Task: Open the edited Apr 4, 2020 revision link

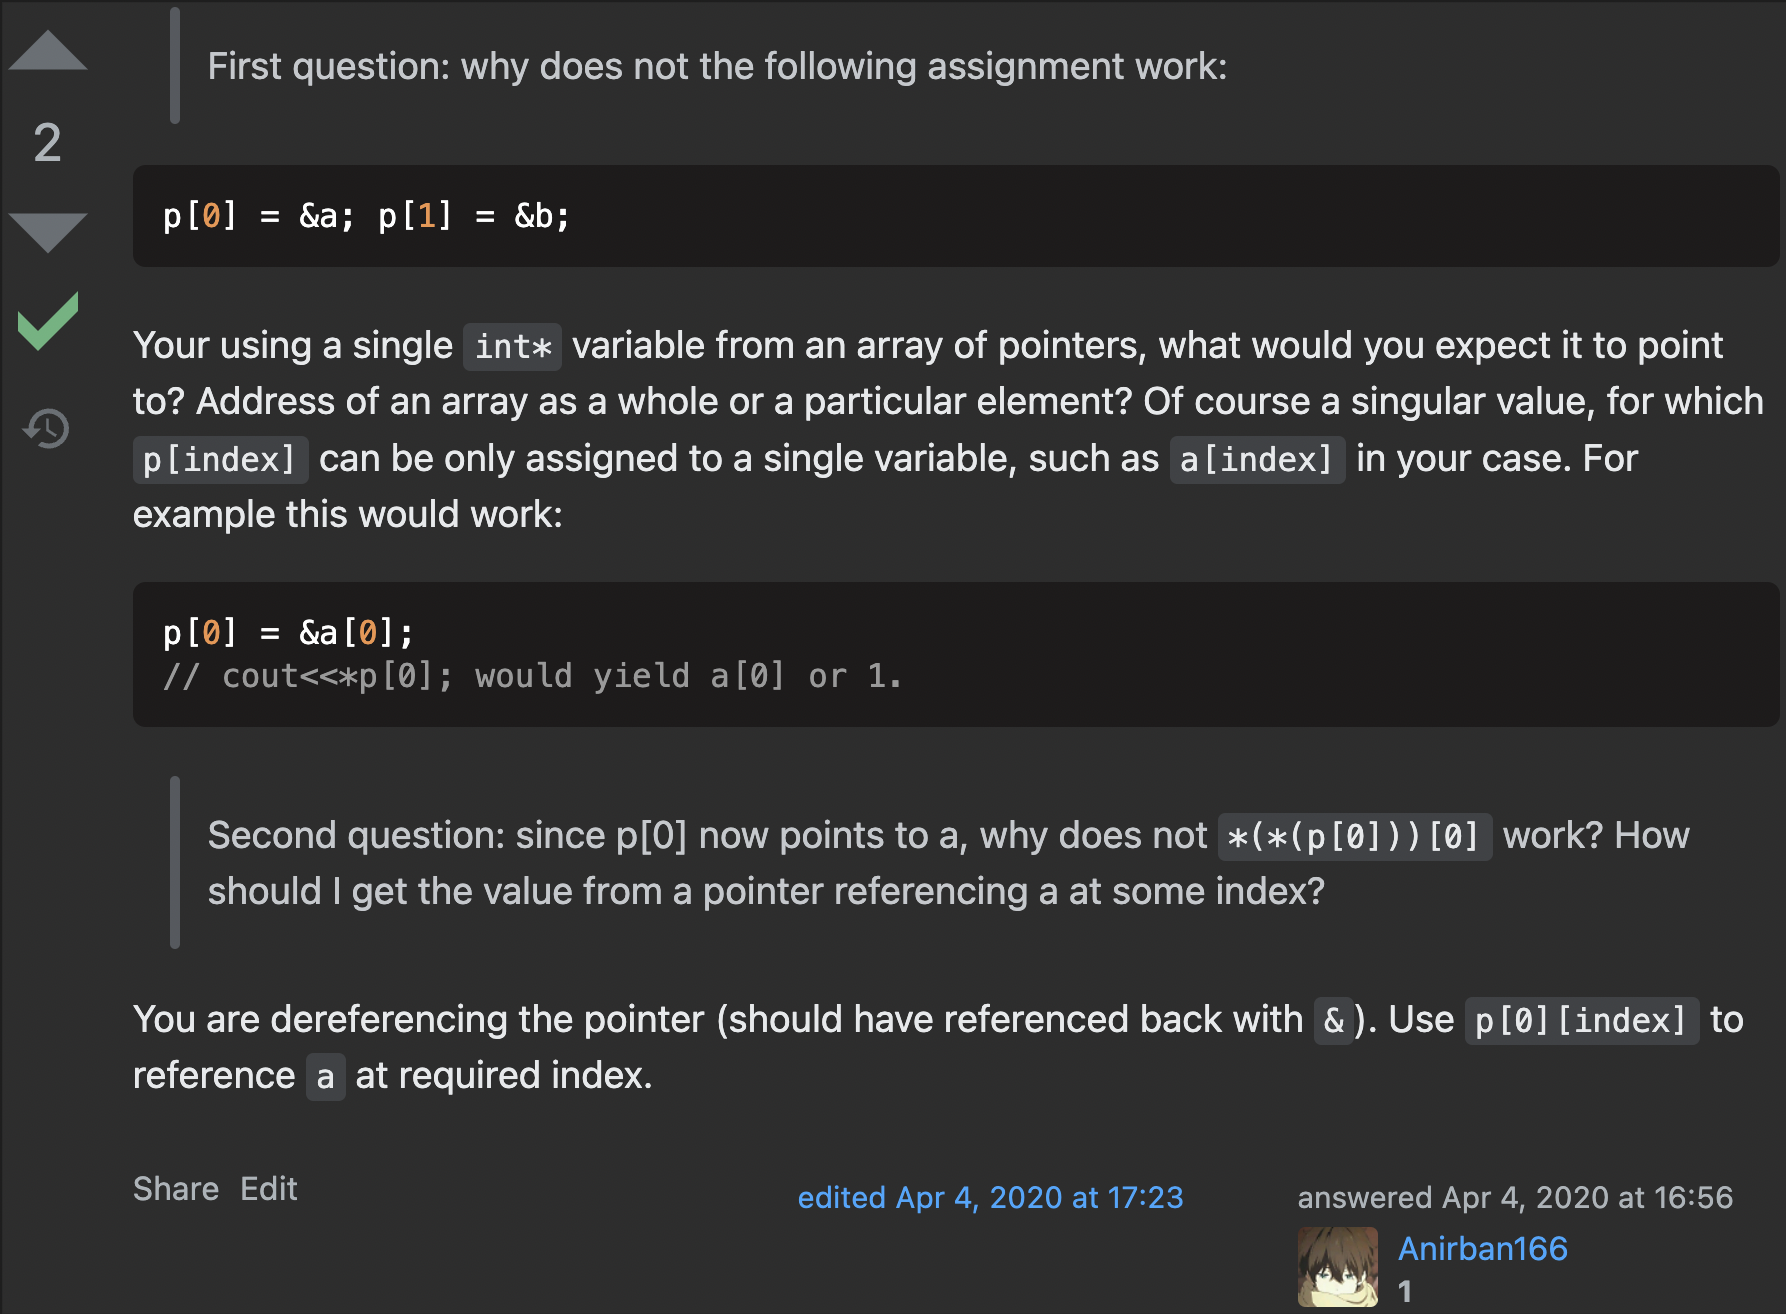Action: pos(990,1197)
